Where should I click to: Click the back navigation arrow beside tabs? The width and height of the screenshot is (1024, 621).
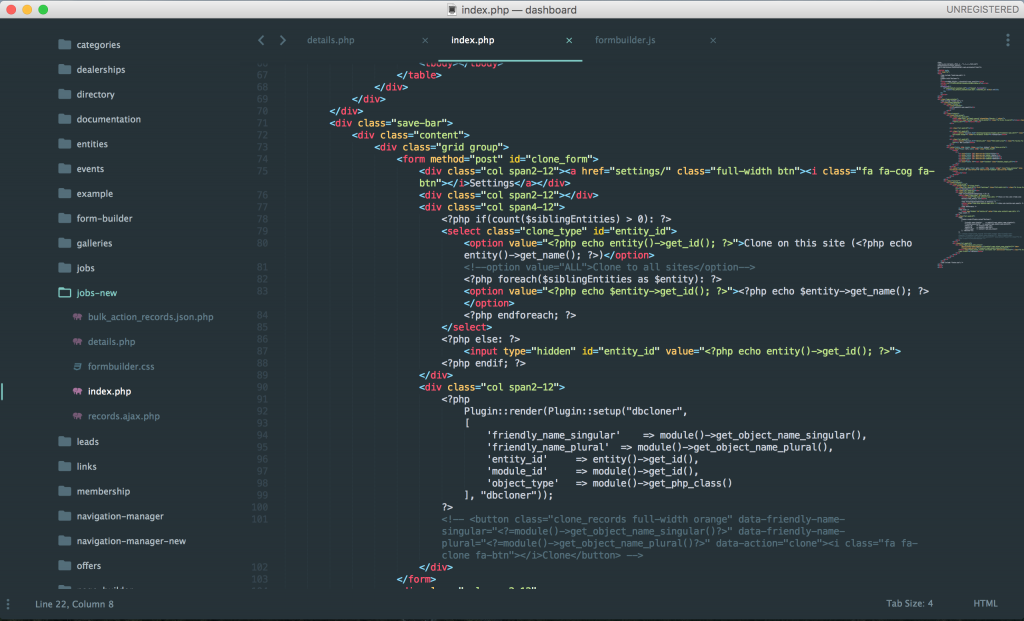click(x=261, y=40)
